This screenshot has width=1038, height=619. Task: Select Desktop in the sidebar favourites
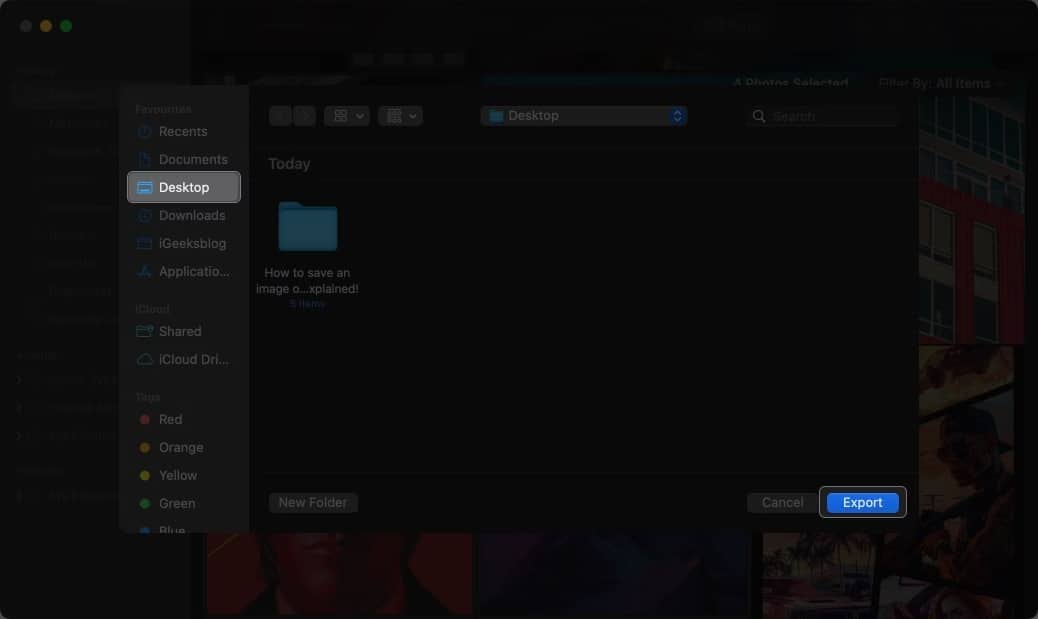[x=183, y=187]
